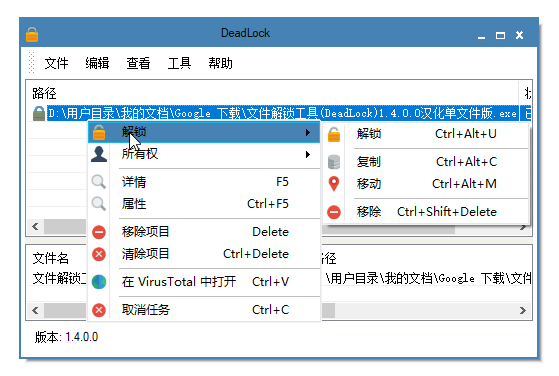Click the user silhouette icon beside 所有权
This screenshot has width=559, height=376.
pos(99,154)
